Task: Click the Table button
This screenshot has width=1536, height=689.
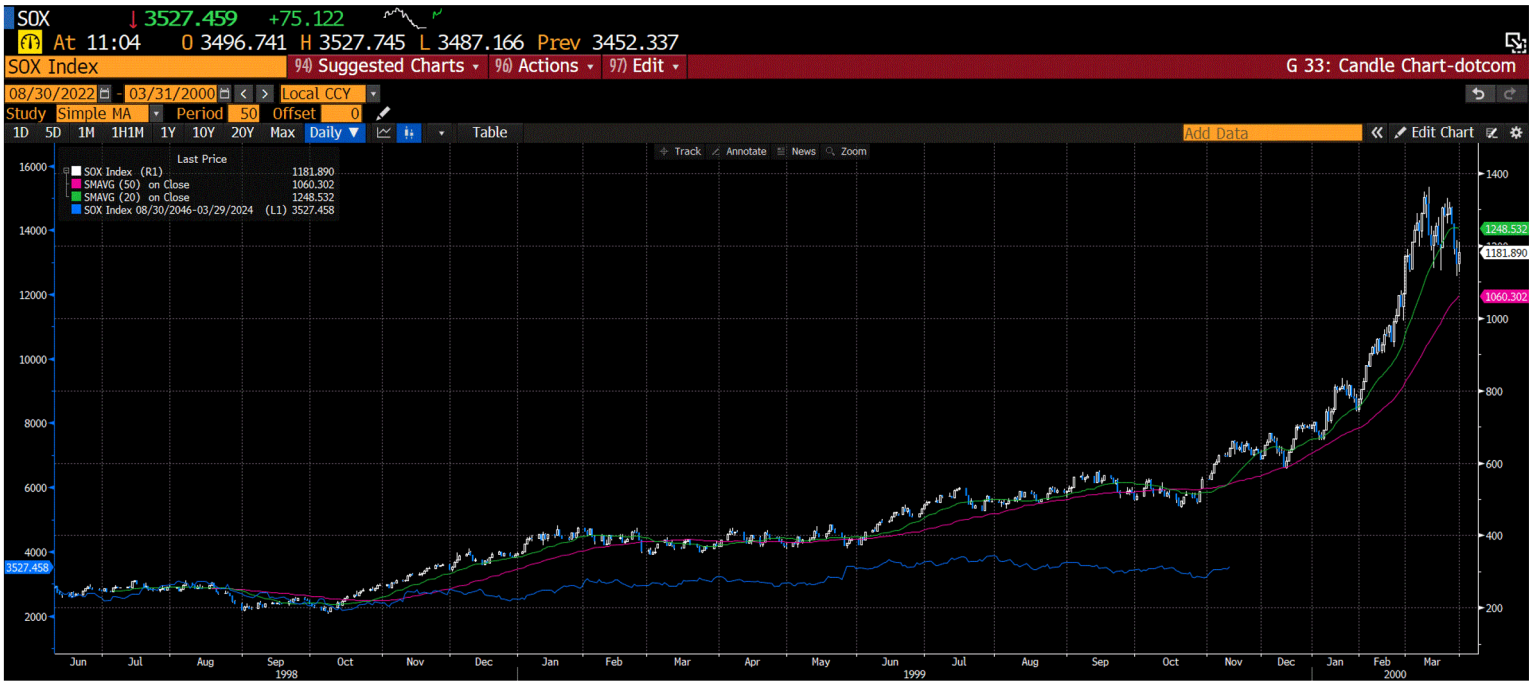Action: coord(489,132)
